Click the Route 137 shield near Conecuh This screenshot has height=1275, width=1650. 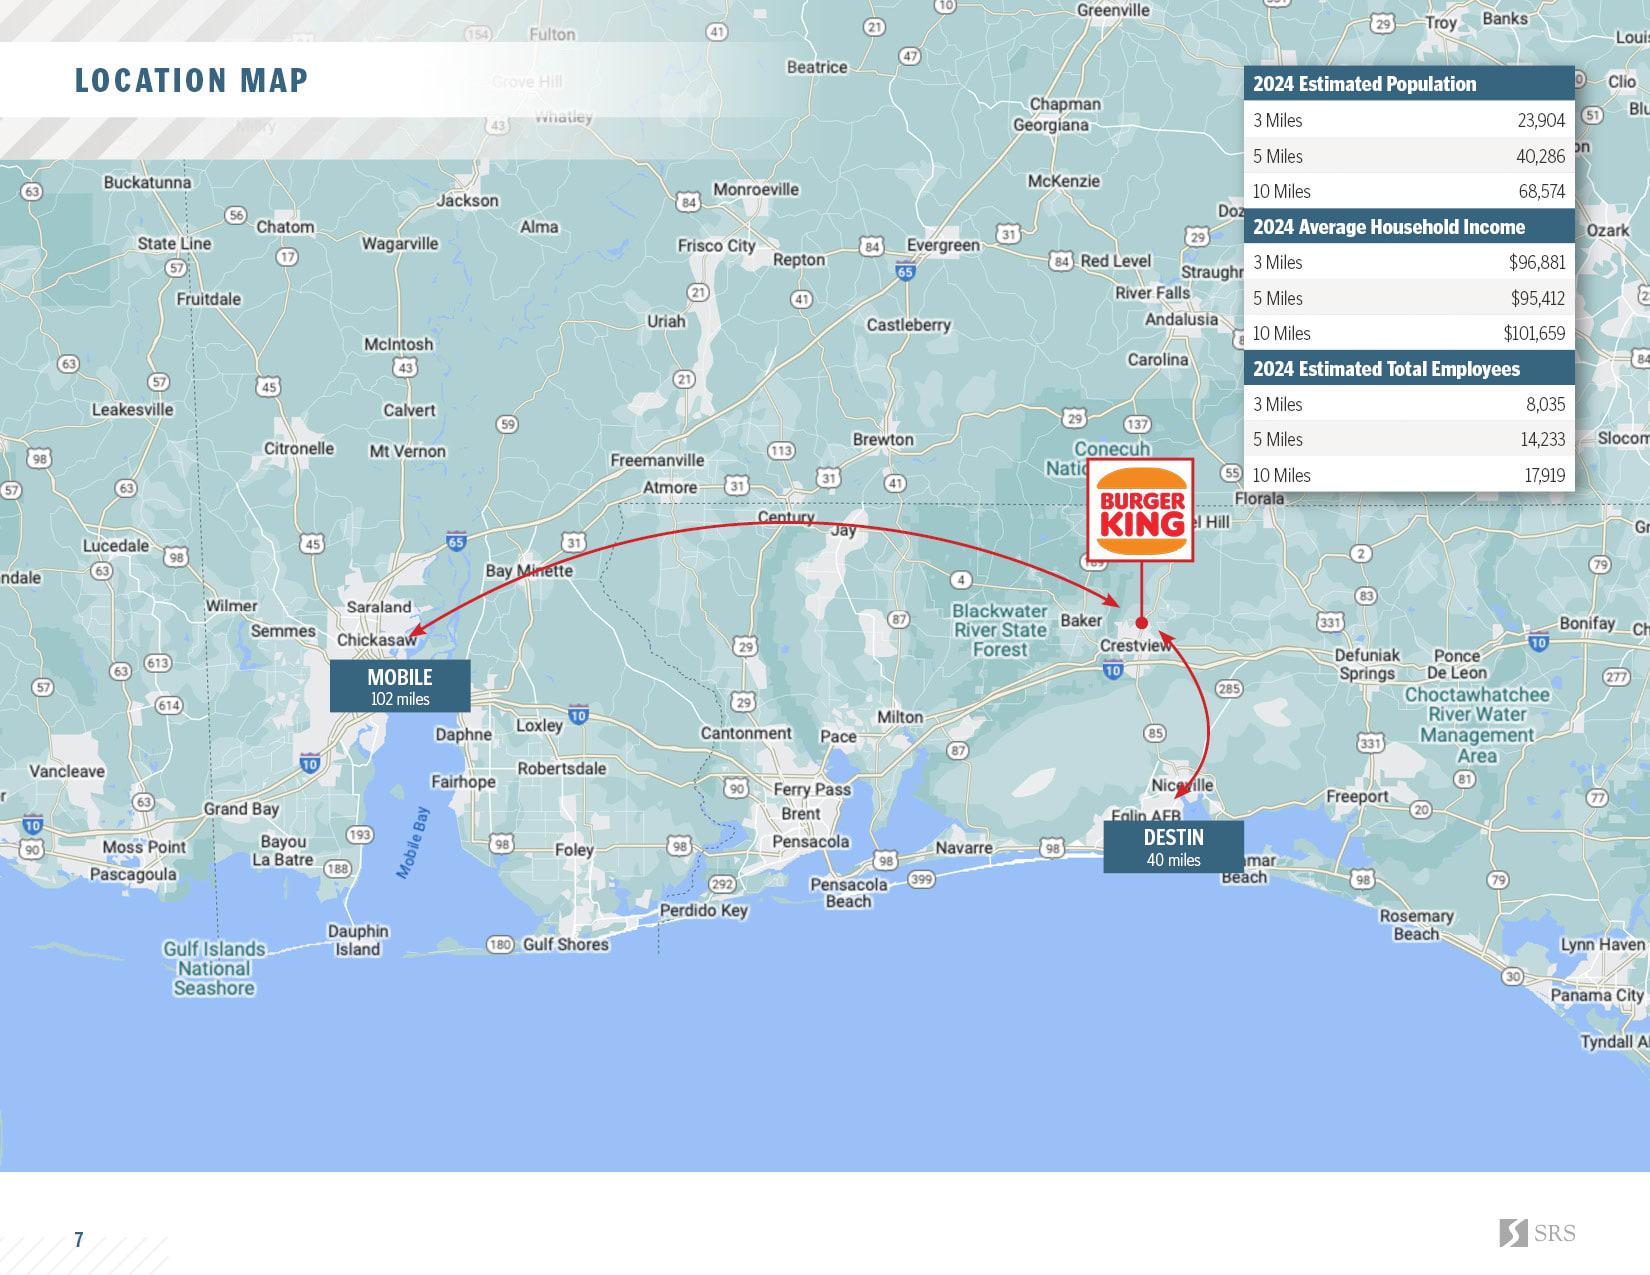click(x=1137, y=424)
